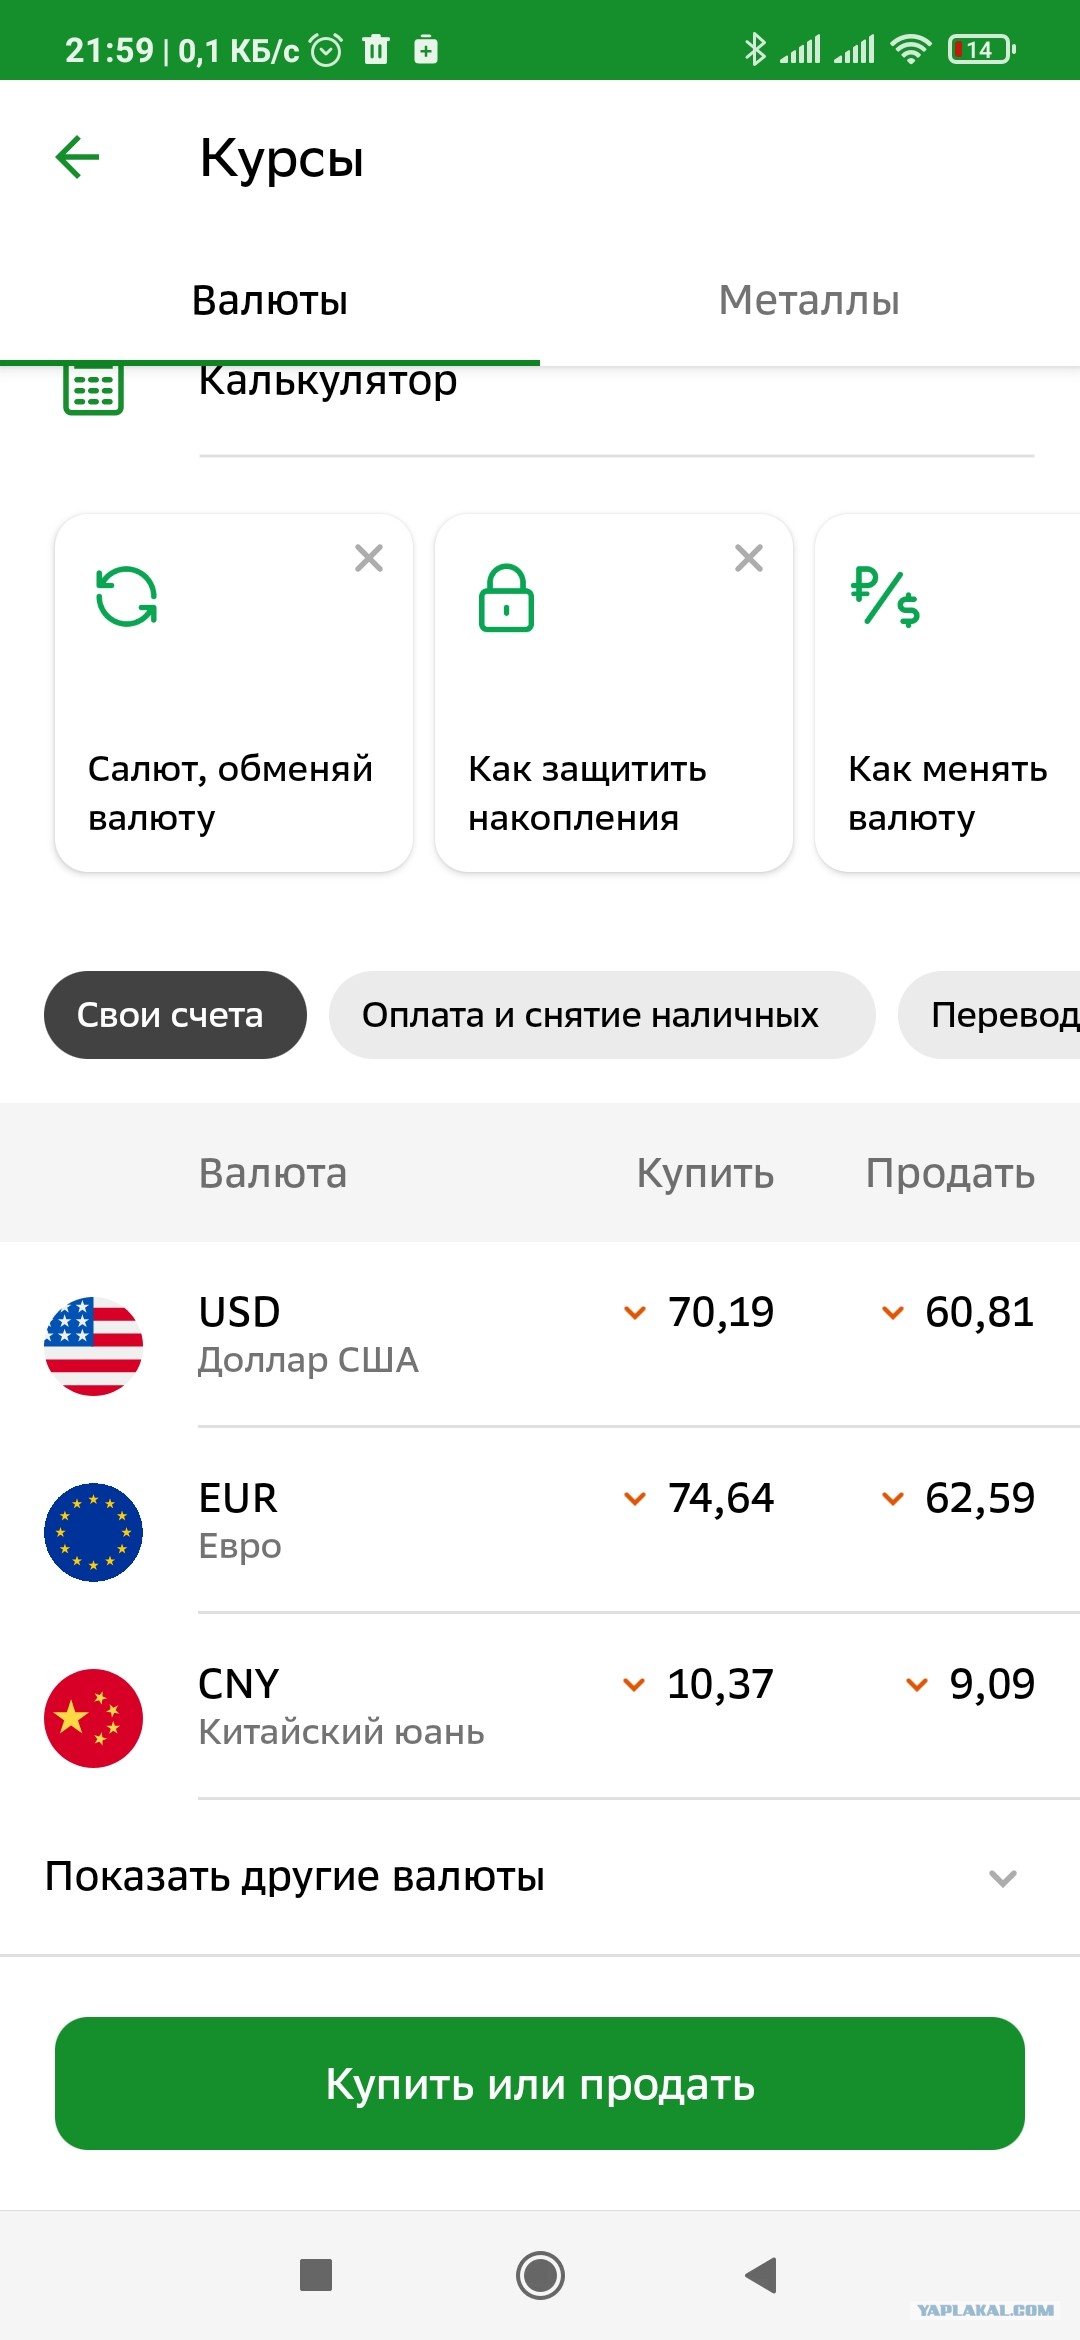
Task: Dismiss the 'Салют, обменяй валюту' card
Action: (x=369, y=558)
